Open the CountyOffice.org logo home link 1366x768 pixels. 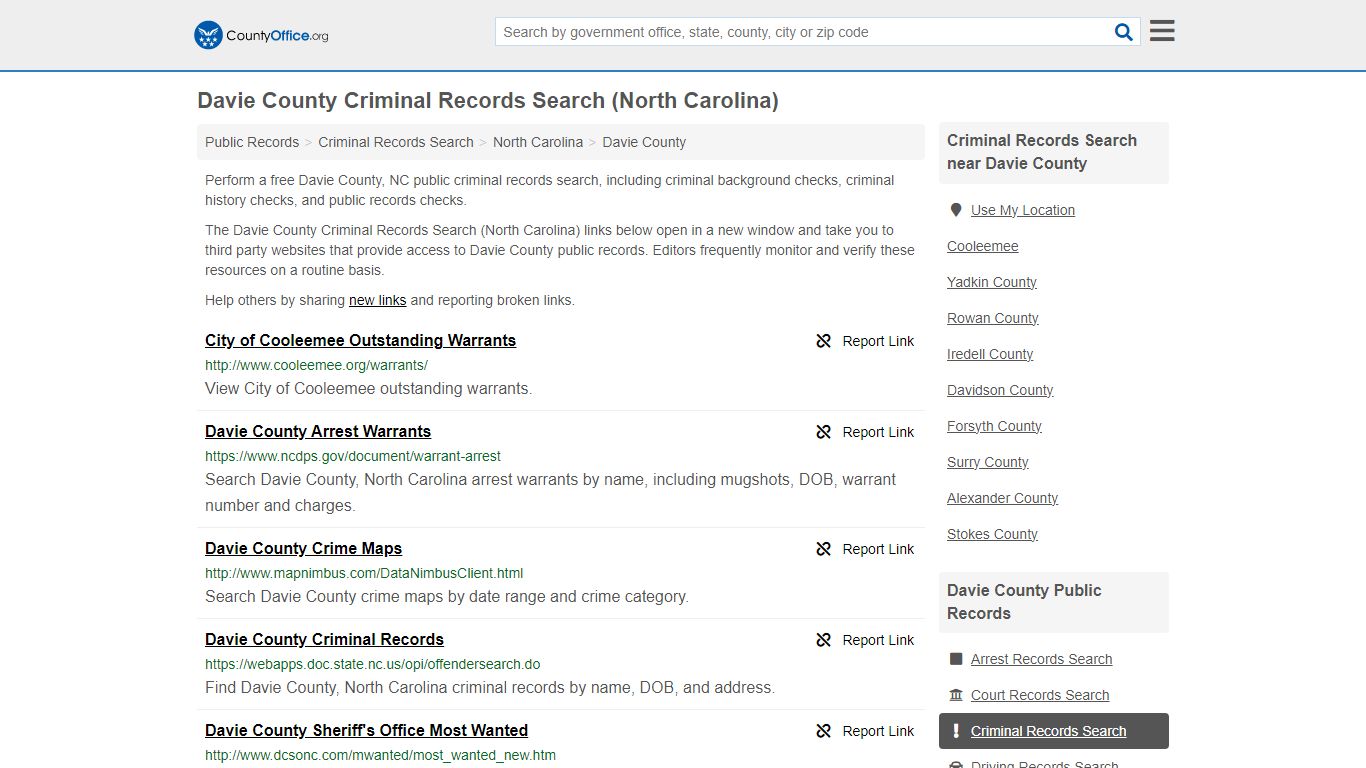261,35
